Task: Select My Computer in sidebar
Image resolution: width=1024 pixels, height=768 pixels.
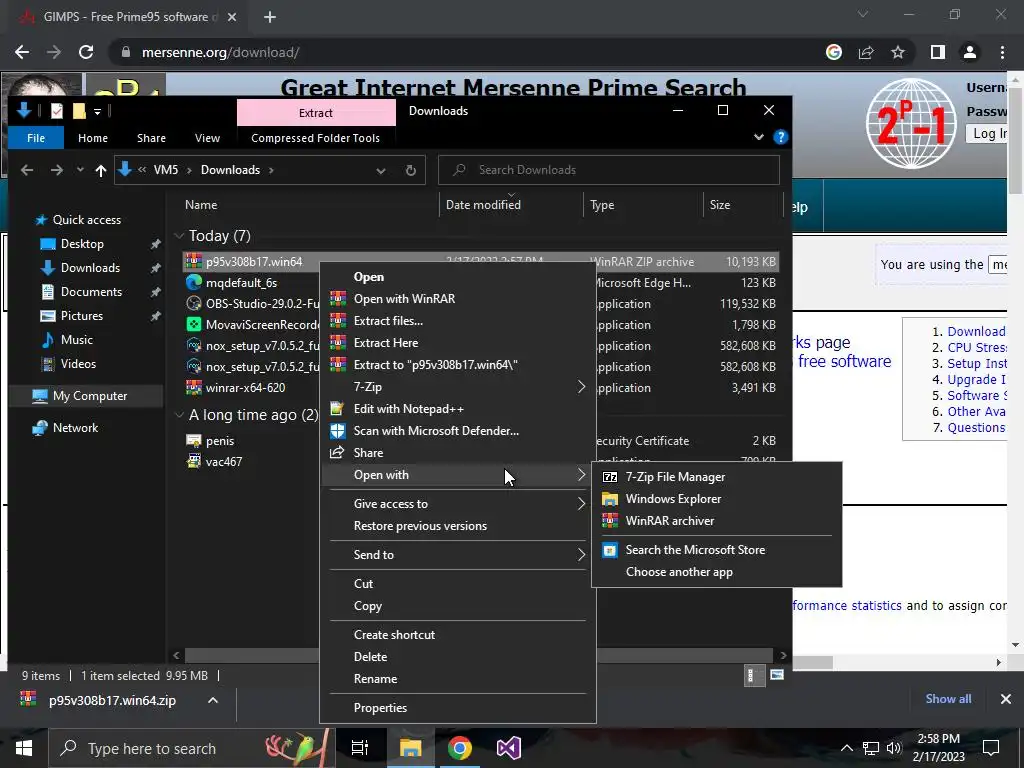Action: point(89,396)
